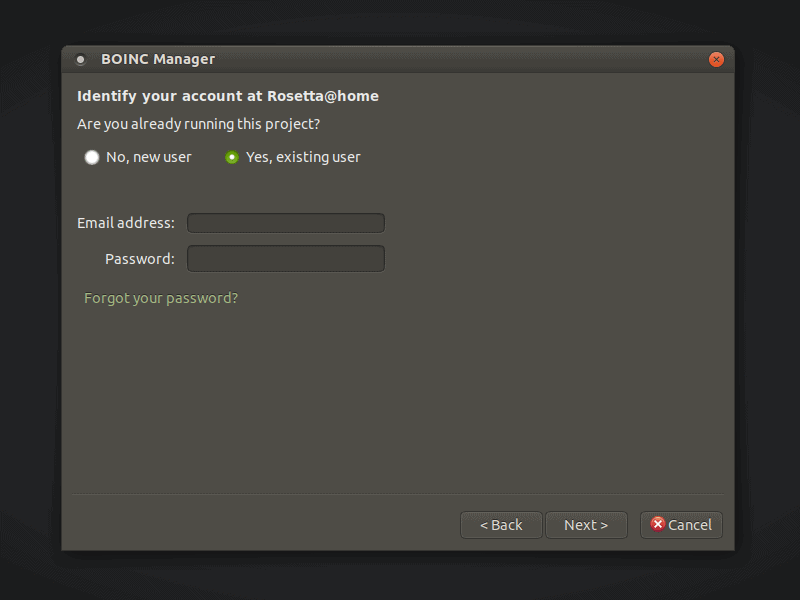Select the "Yes, existing user" radio button
Image resolution: width=800 pixels, height=600 pixels.
(232, 157)
